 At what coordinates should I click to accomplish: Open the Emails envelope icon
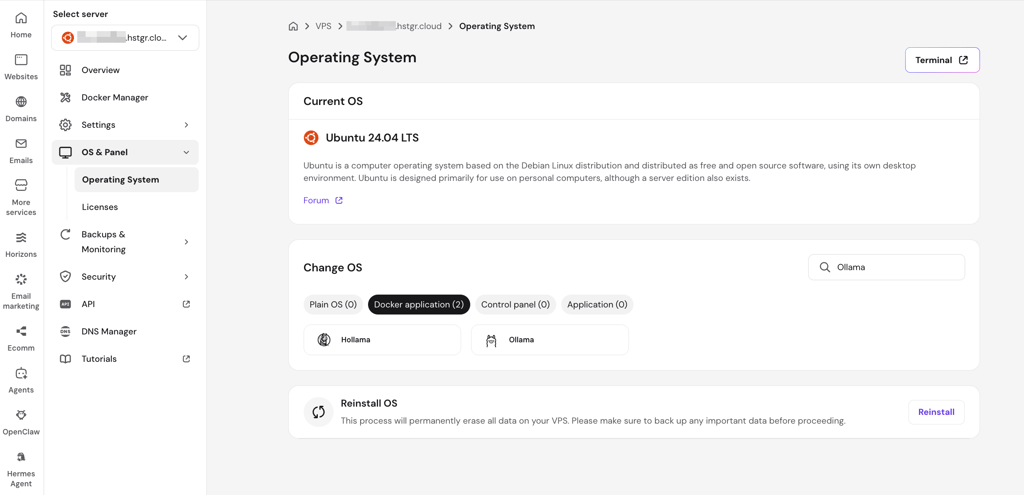21,144
